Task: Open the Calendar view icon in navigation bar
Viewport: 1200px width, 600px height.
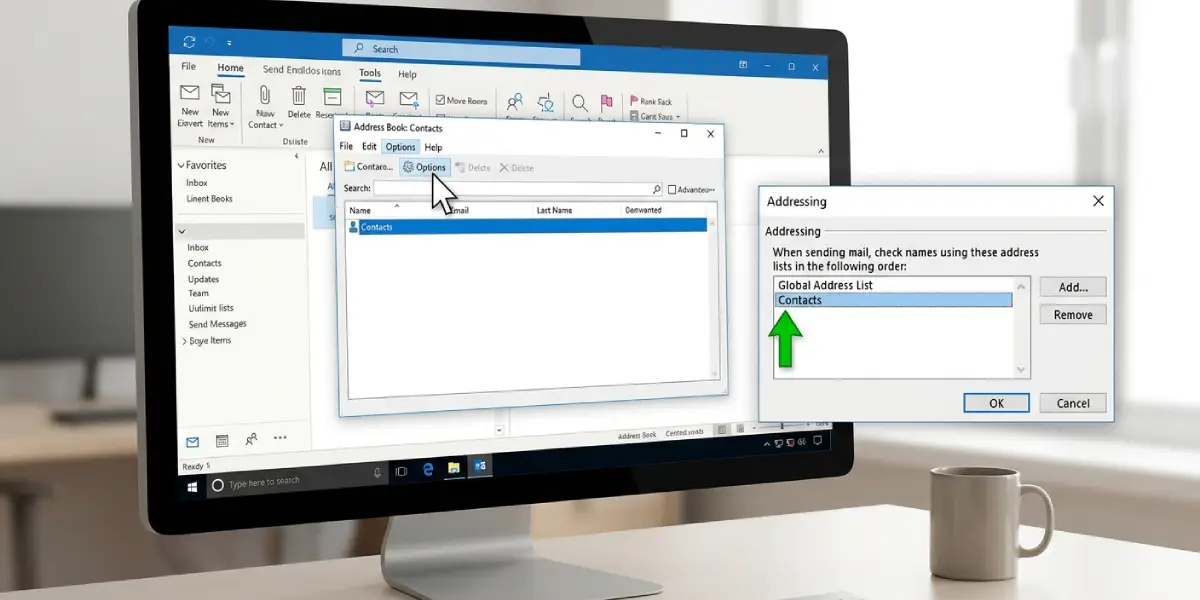Action: click(x=221, y=440)
